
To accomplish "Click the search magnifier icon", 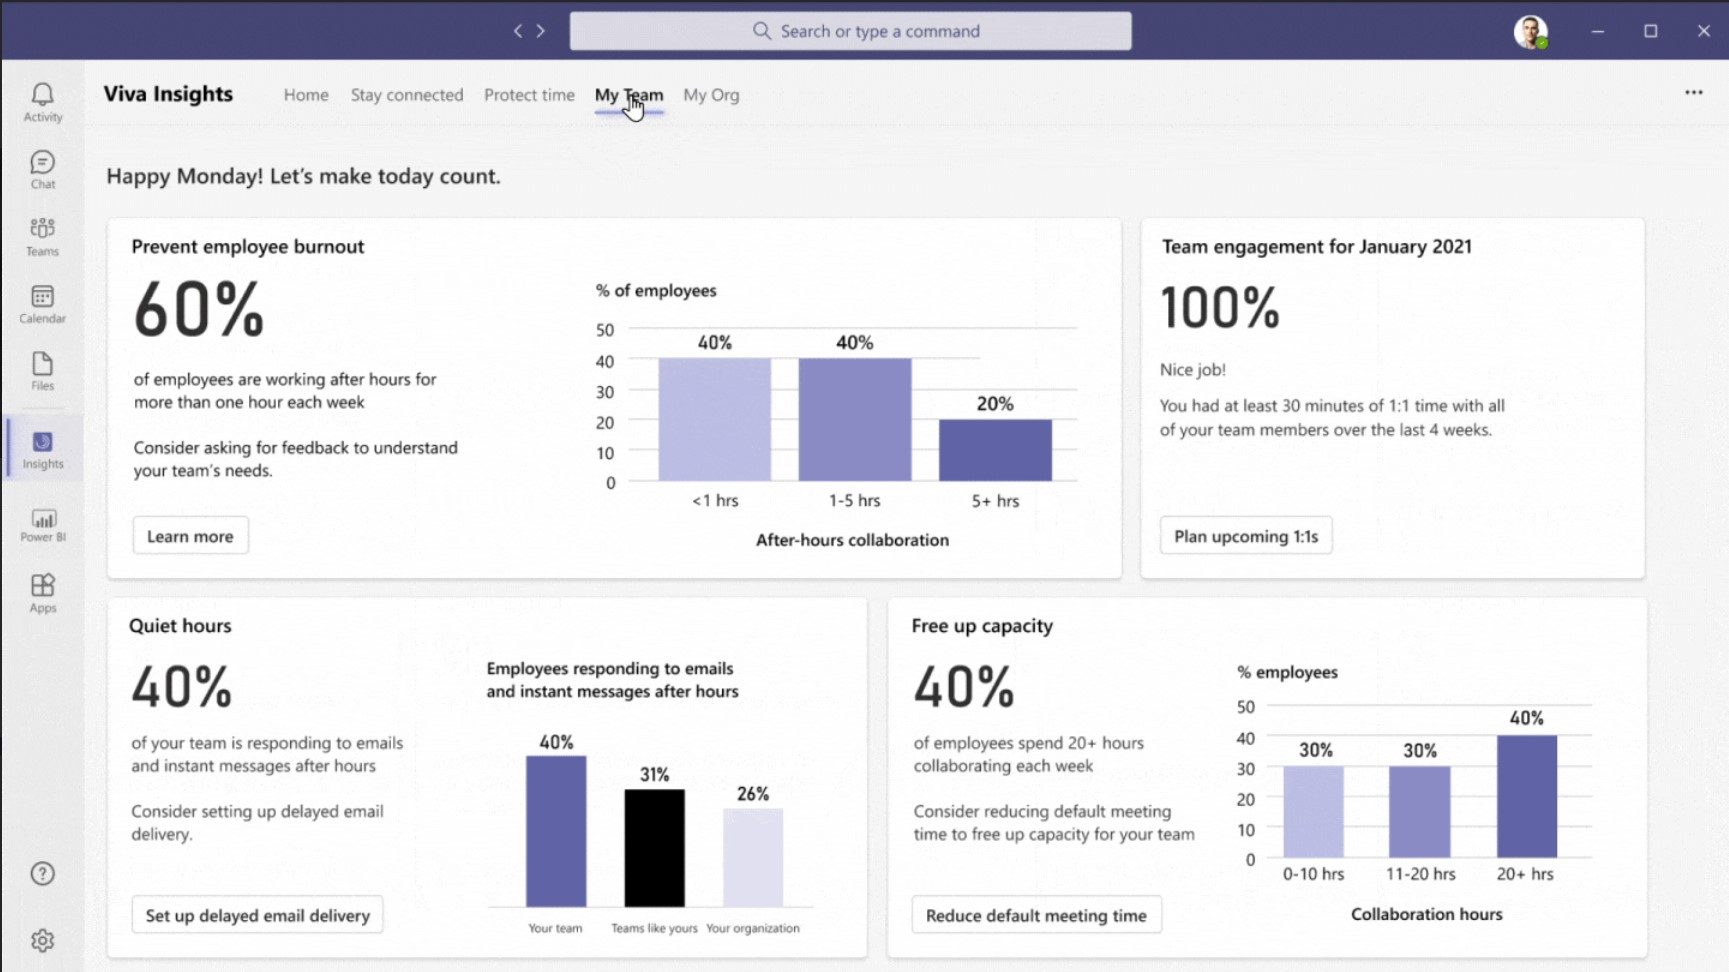I will [762, 31].
